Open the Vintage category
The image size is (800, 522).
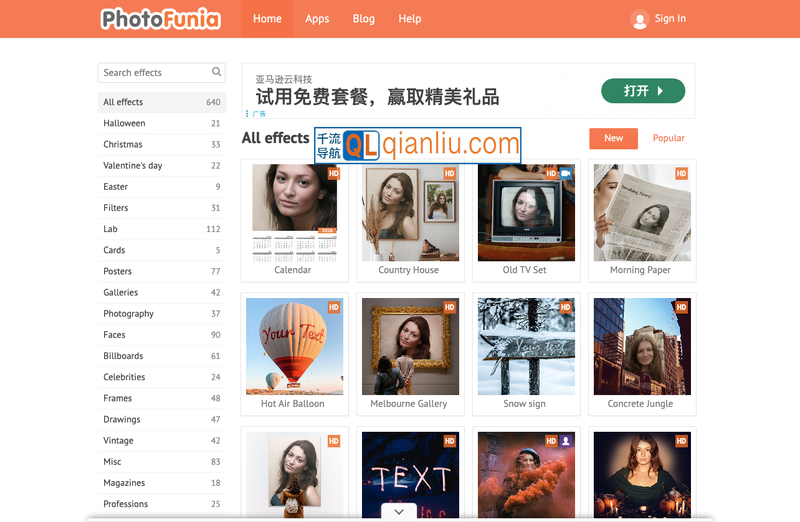[162, 441]
